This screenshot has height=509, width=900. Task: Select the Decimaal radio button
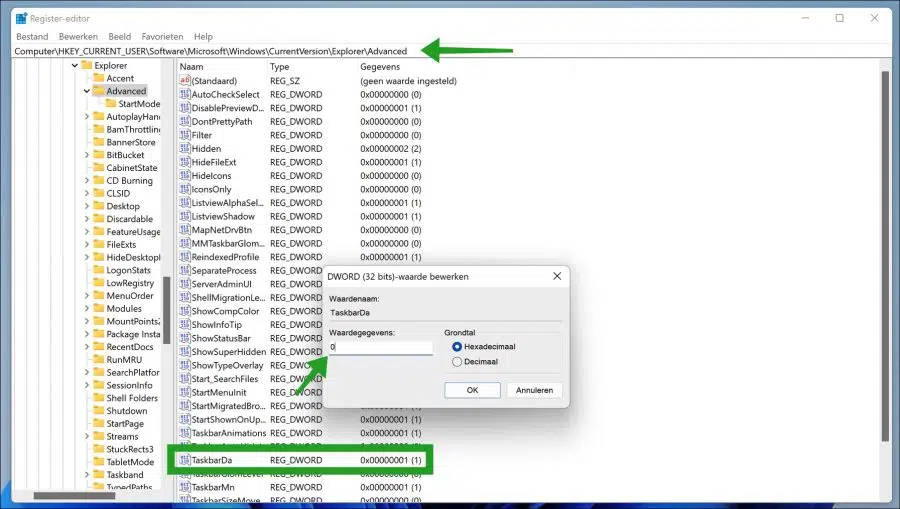[x=457, y=362]
